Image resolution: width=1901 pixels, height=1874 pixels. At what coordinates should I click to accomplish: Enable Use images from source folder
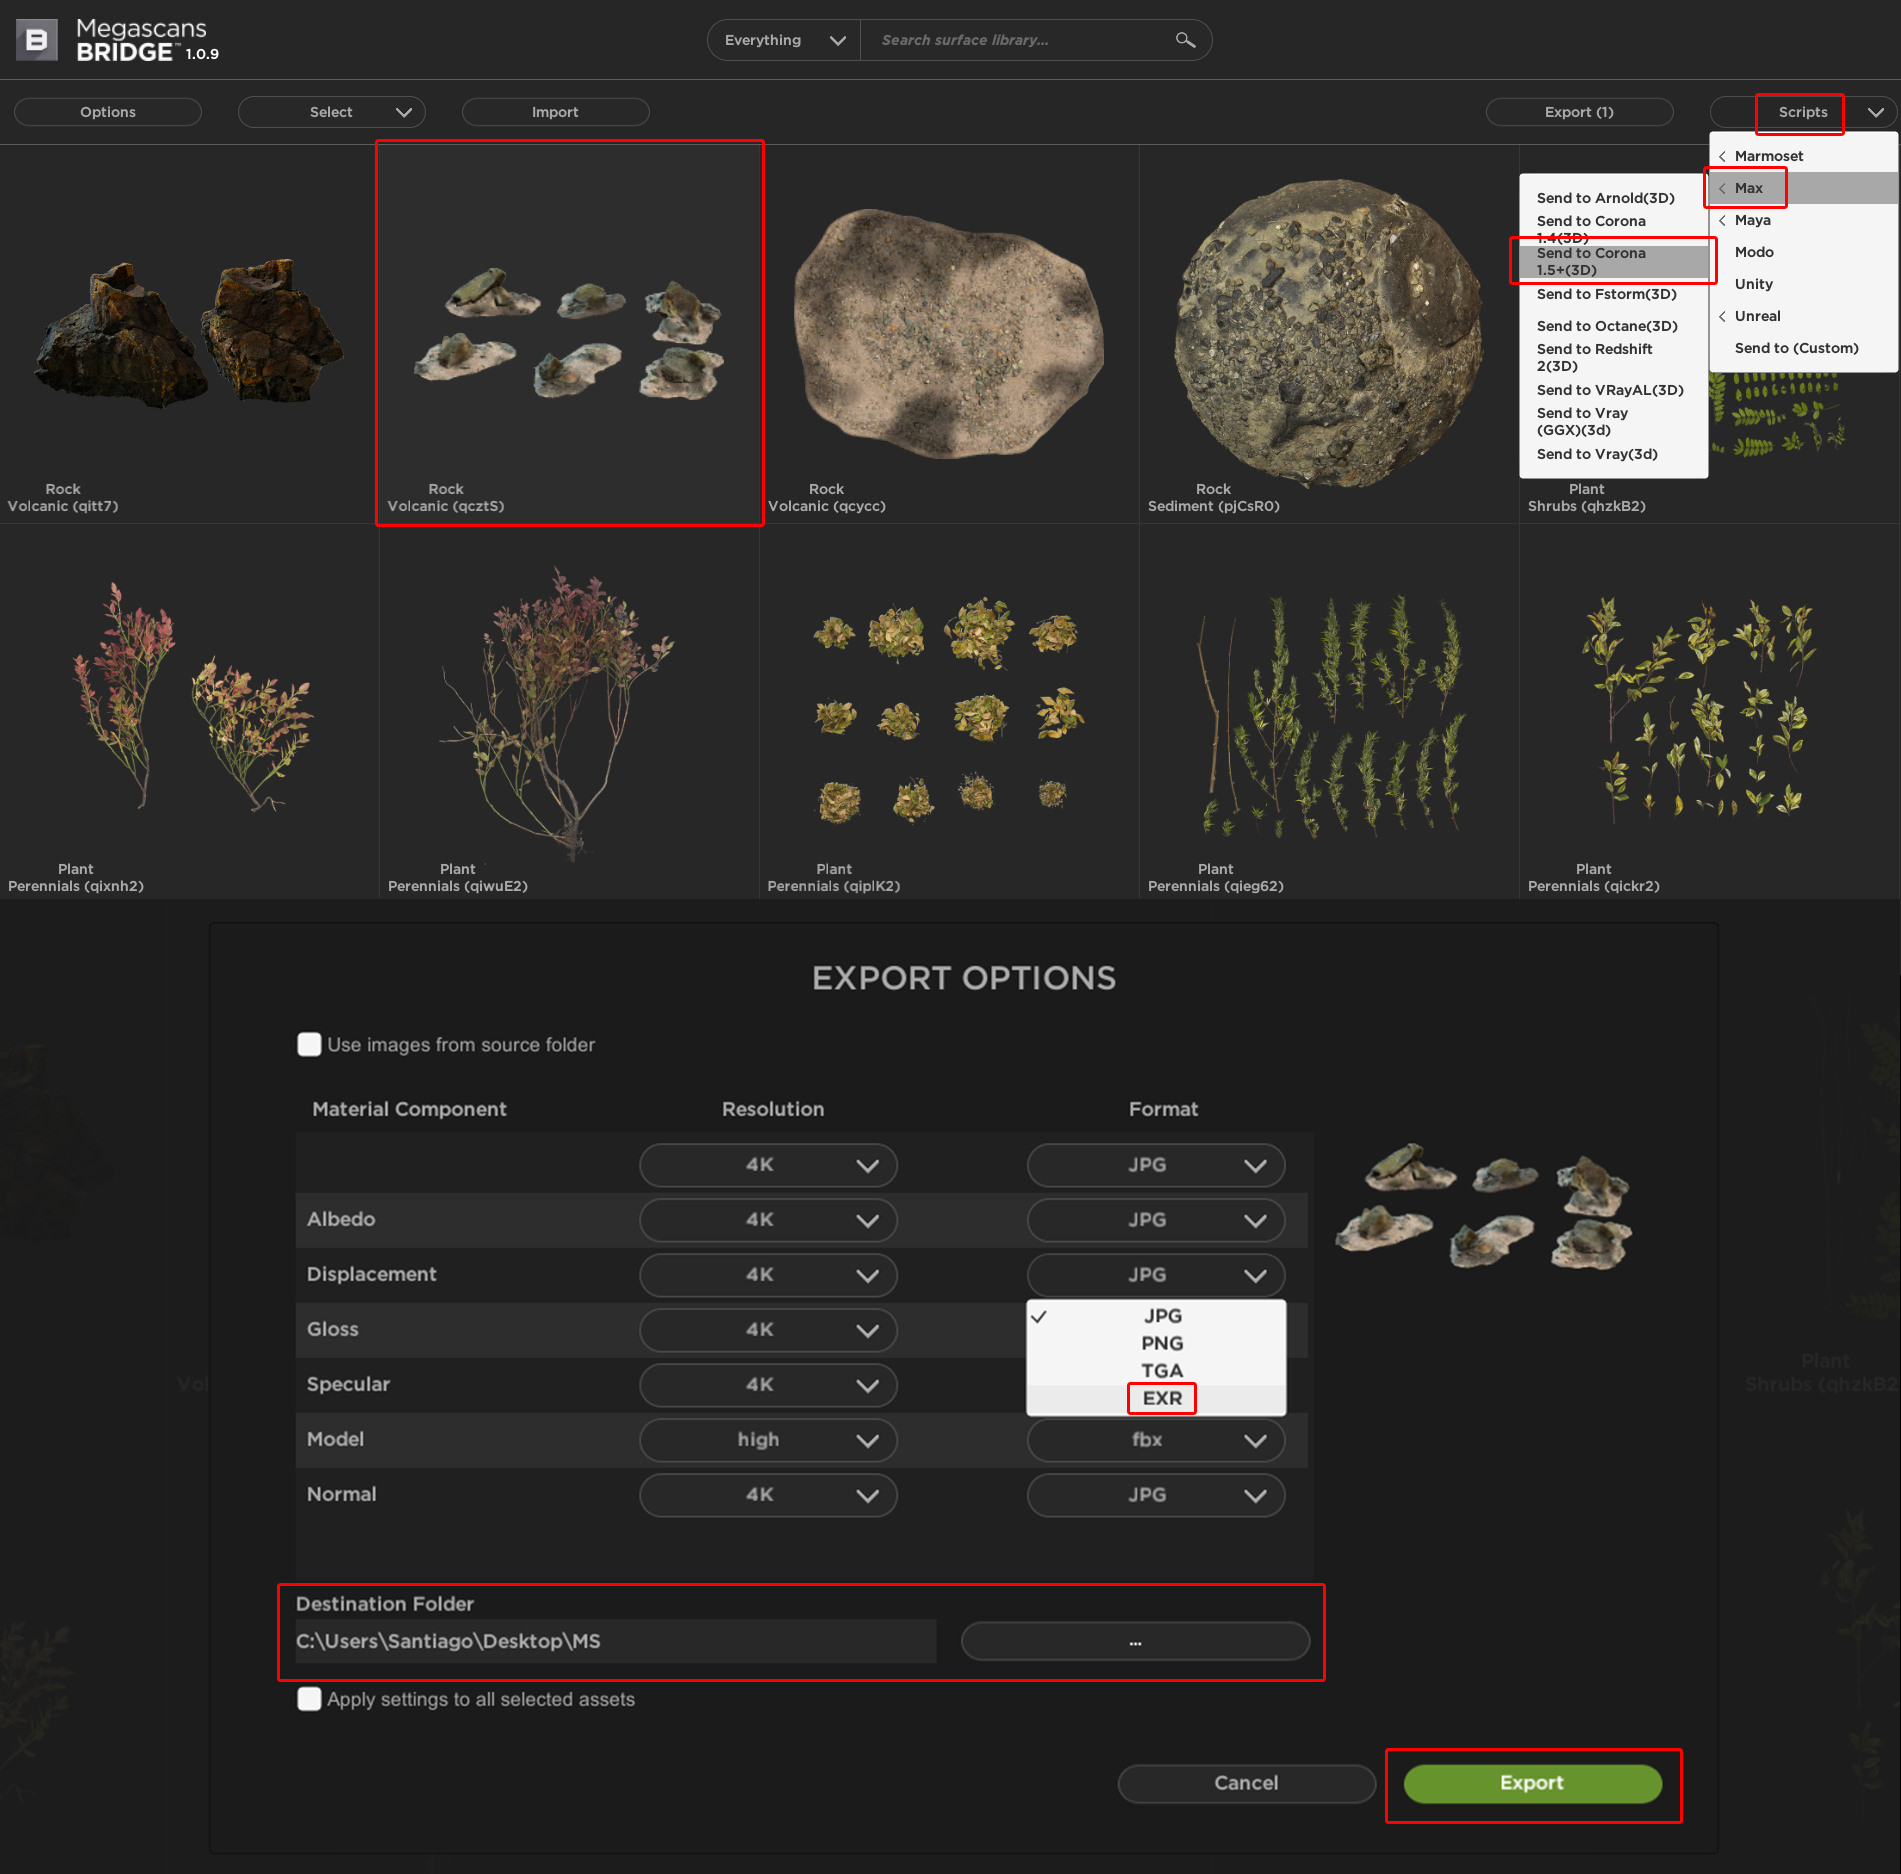(309, 1044)
